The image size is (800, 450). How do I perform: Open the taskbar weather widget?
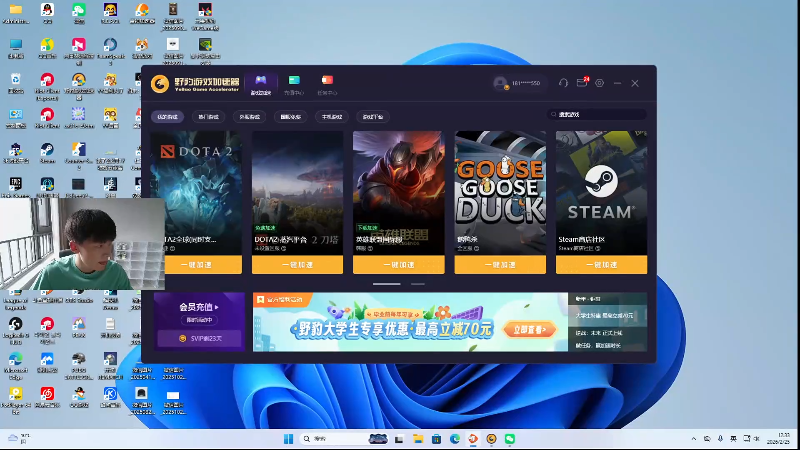(18, 439)
